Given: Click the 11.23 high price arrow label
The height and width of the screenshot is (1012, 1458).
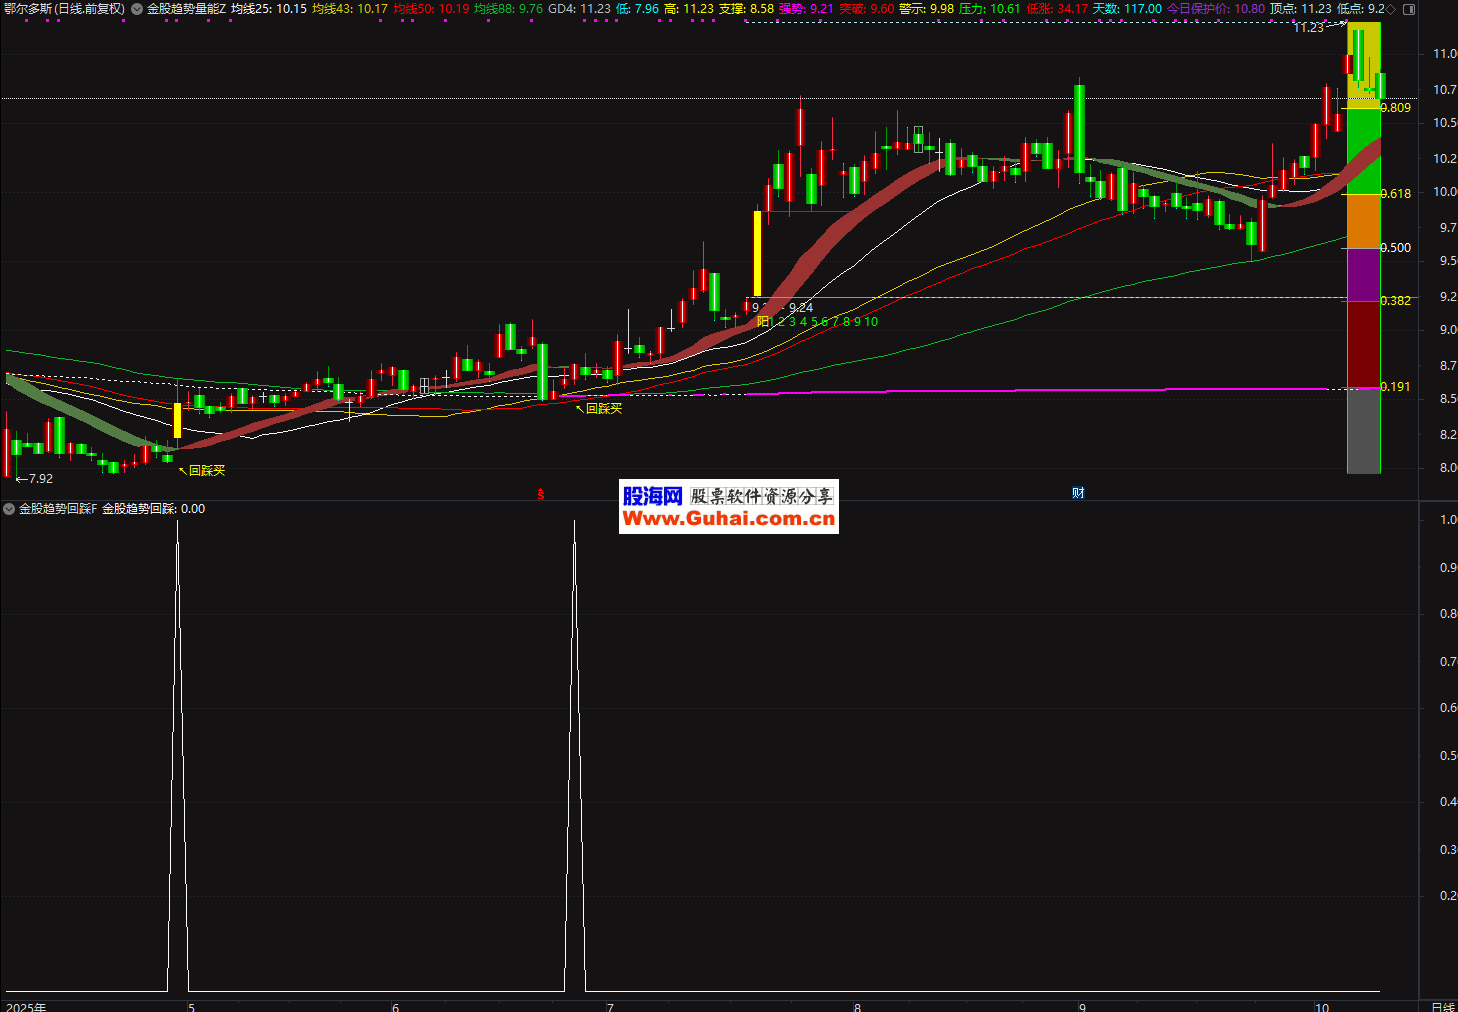Looking at the screenshot, I should [x=1310, y=28].
